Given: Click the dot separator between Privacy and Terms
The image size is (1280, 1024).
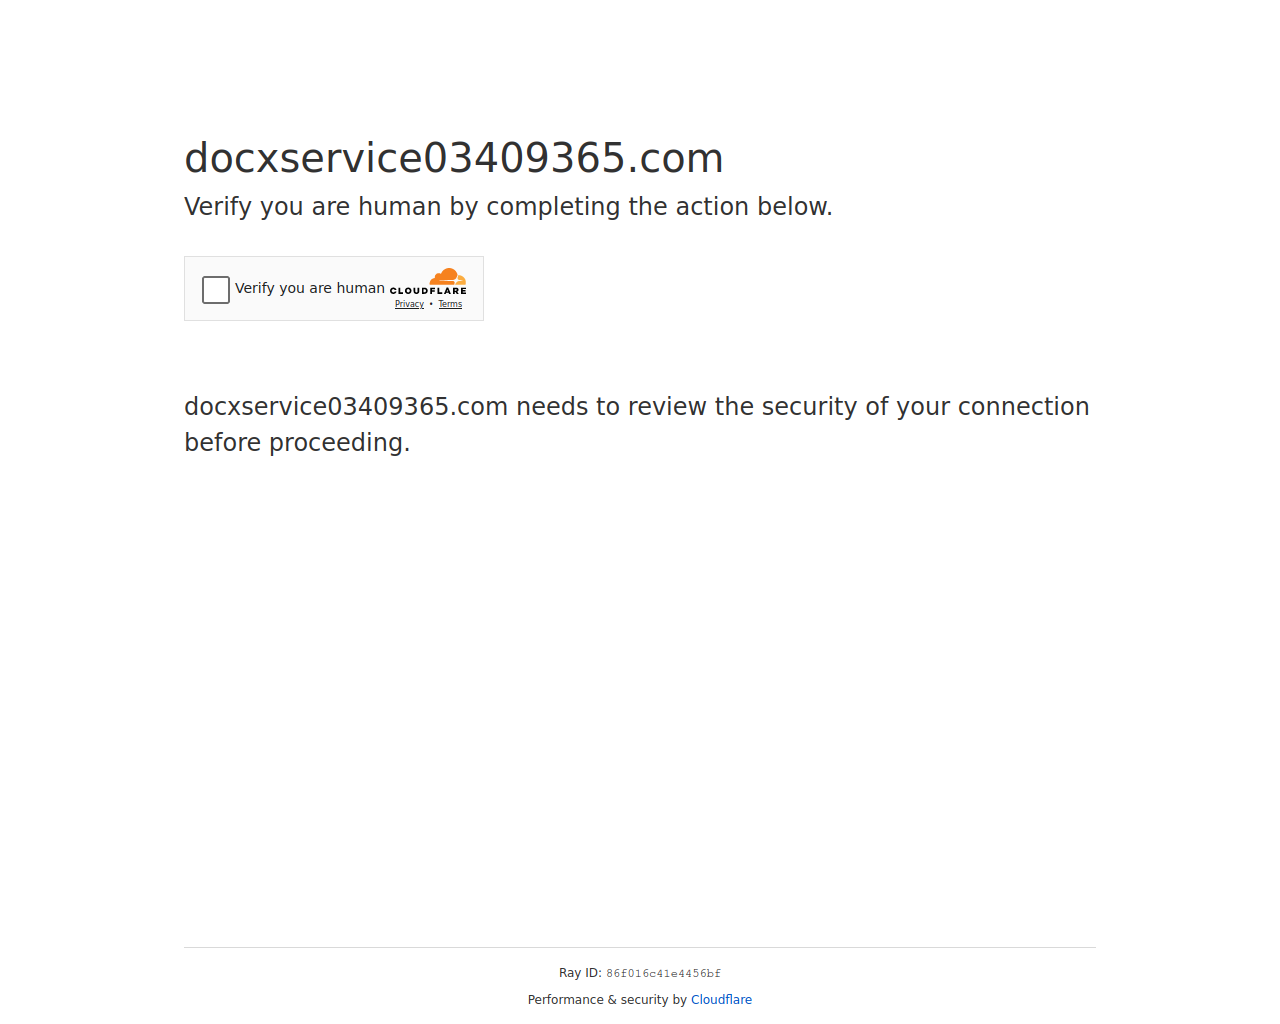Looking at the screenshot, I should 431,304.
